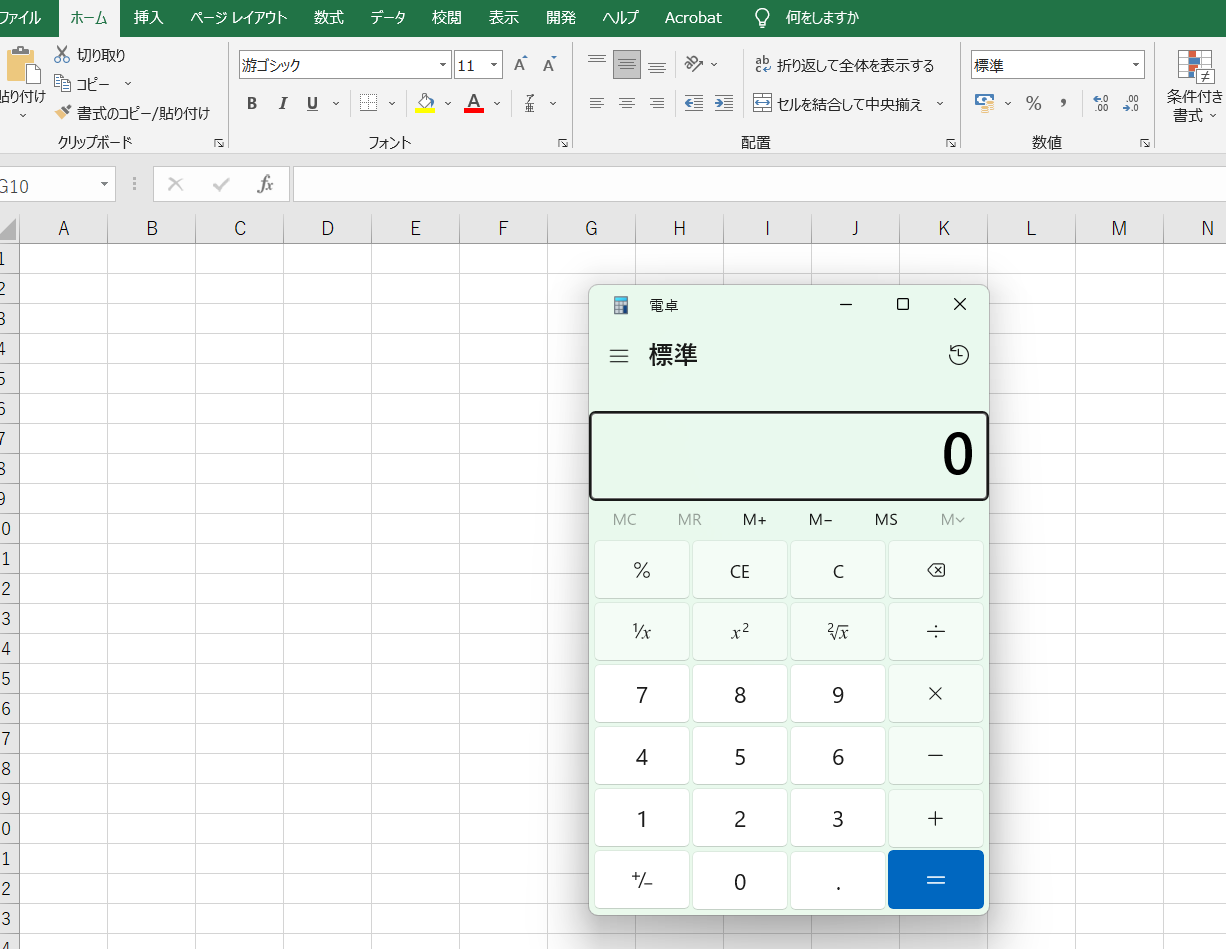
Task: Open the copy options dropdown arrow
Action: point(128,84)
